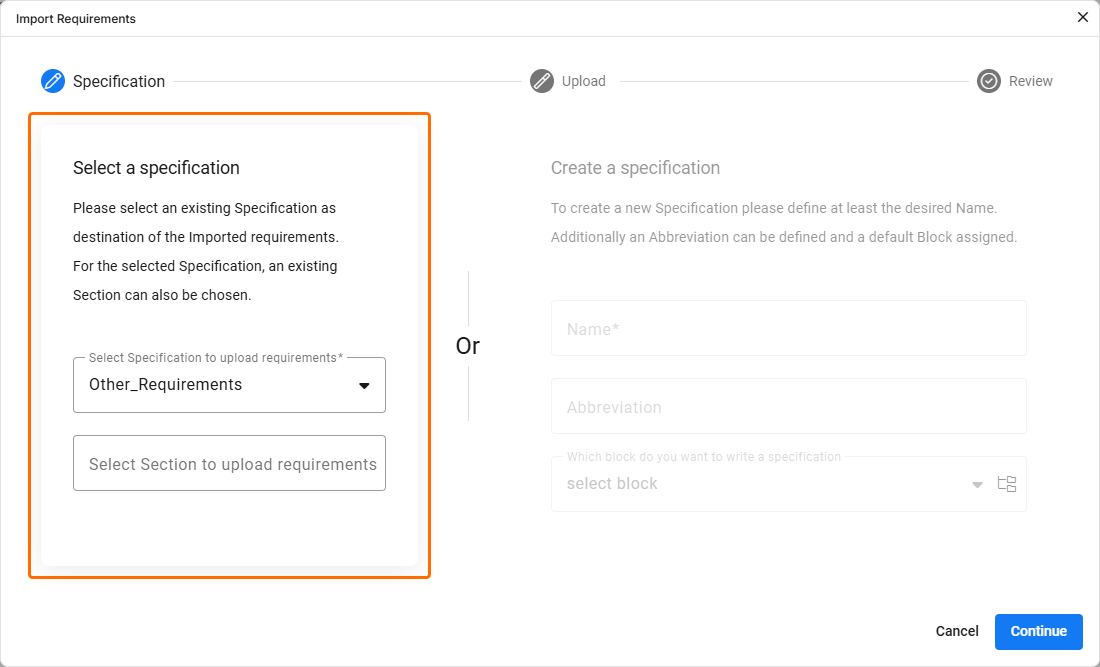
Task: Click the 'Select a specification' heading
Action: [156, 168]
